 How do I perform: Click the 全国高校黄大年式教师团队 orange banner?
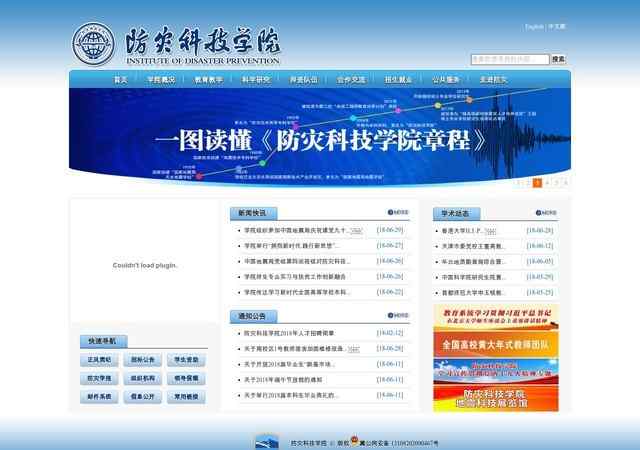[x=496, y=345]
